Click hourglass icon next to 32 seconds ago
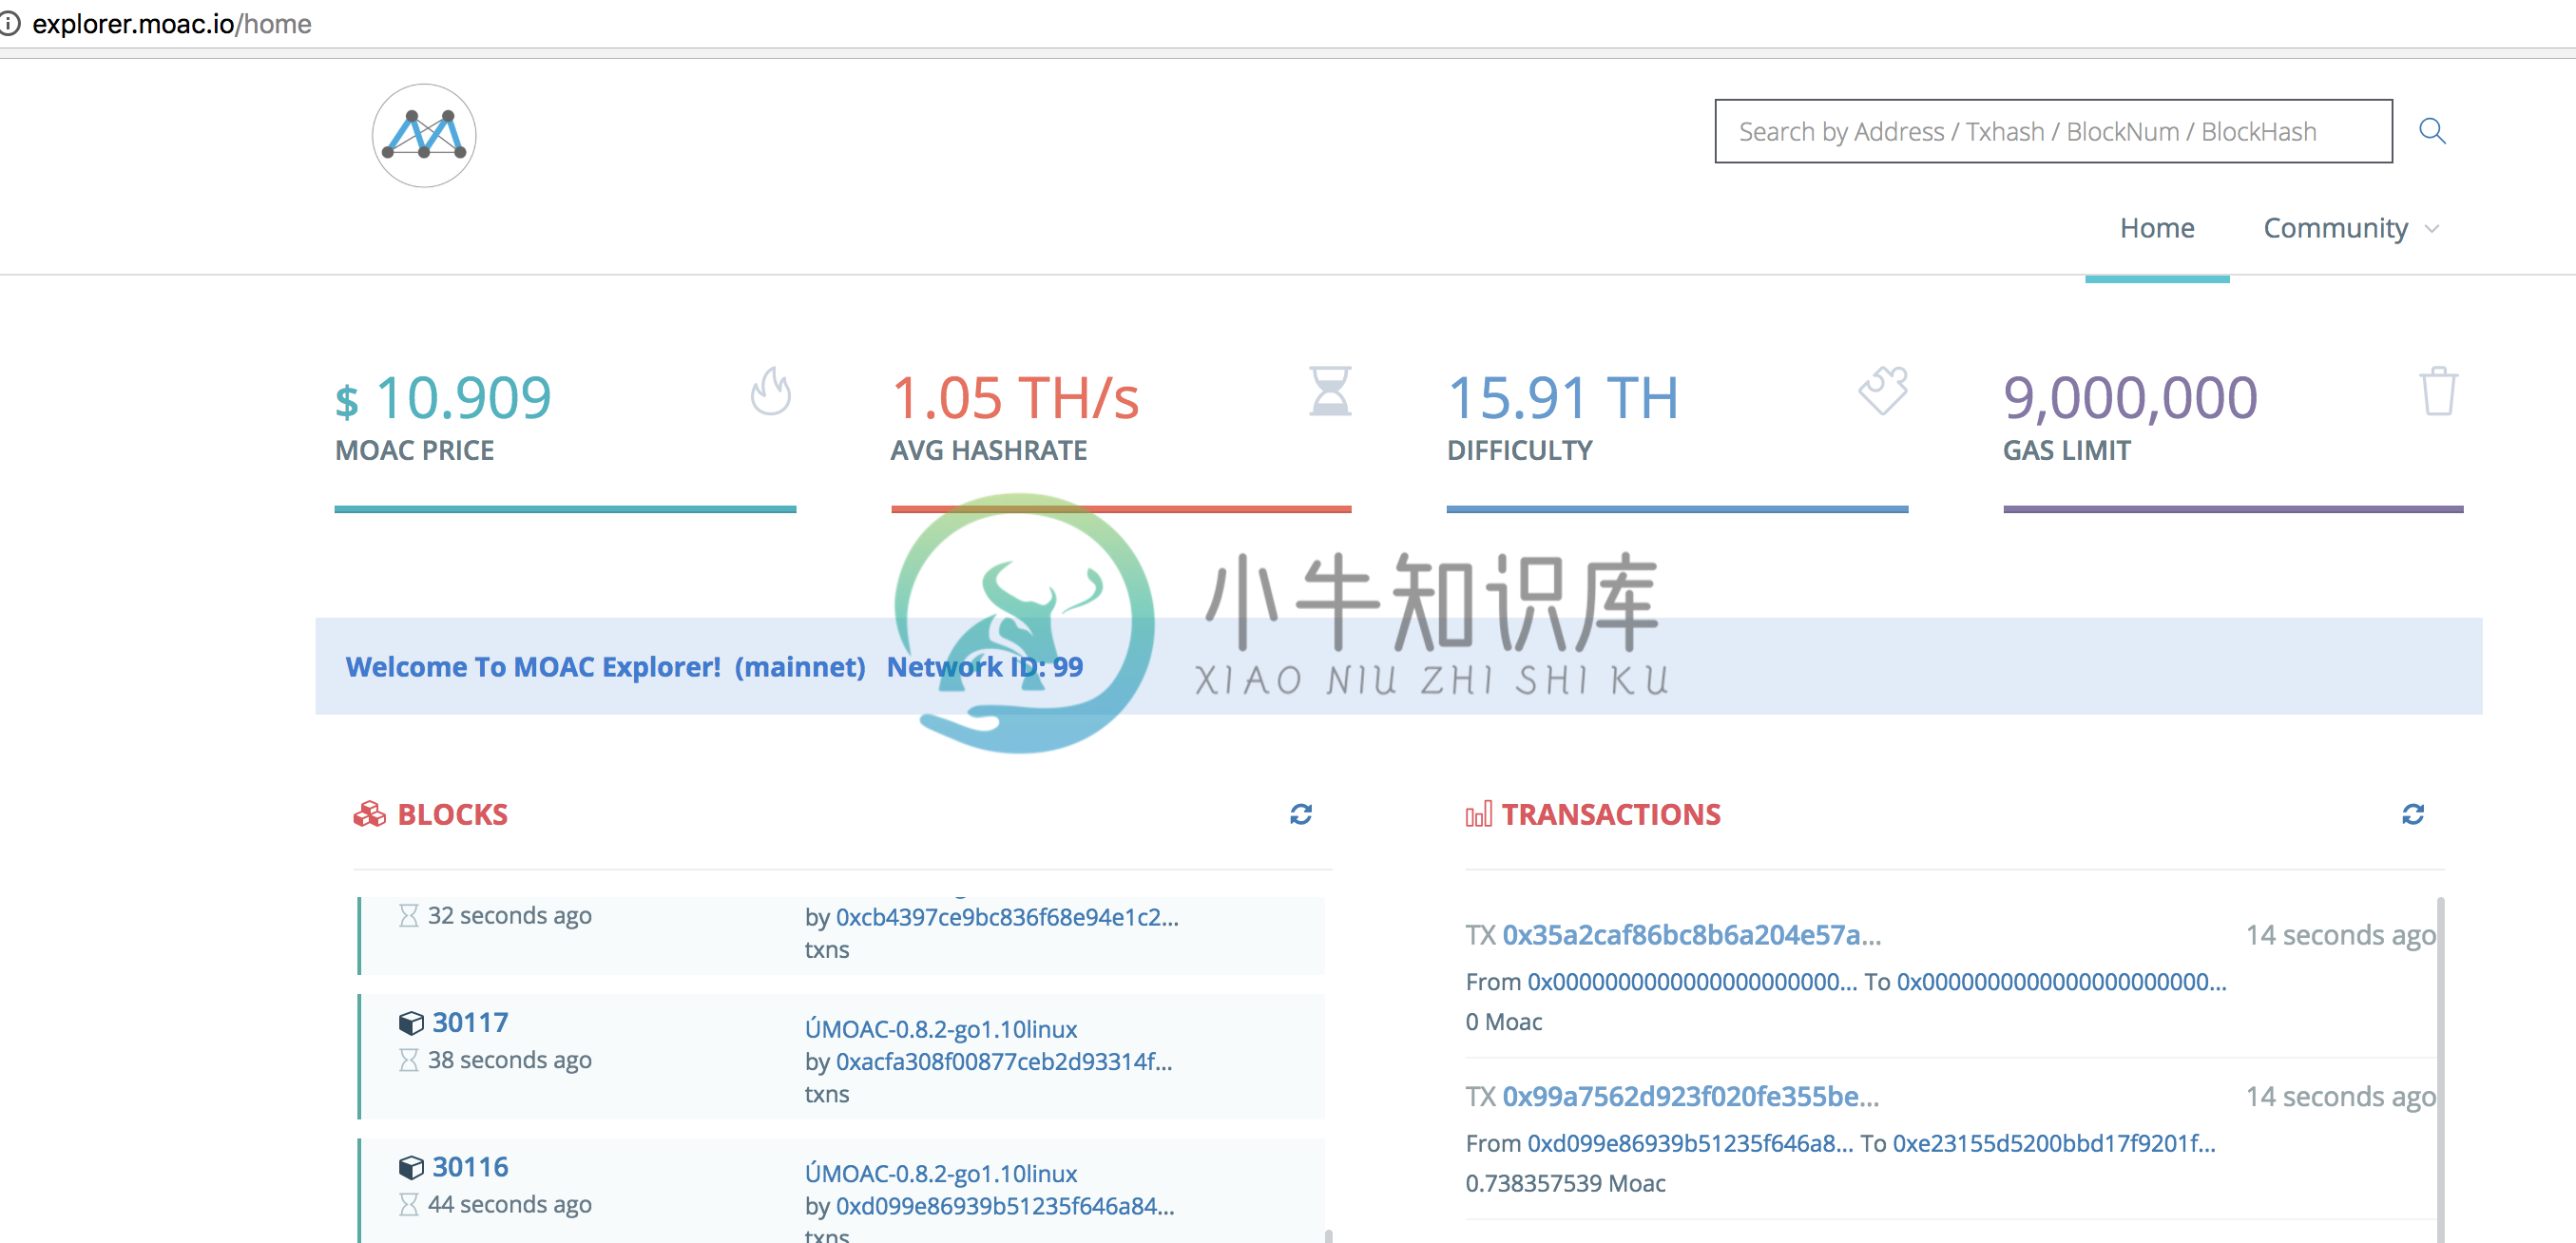Viewport: 2576px width, 1243px height. point(408,916)
